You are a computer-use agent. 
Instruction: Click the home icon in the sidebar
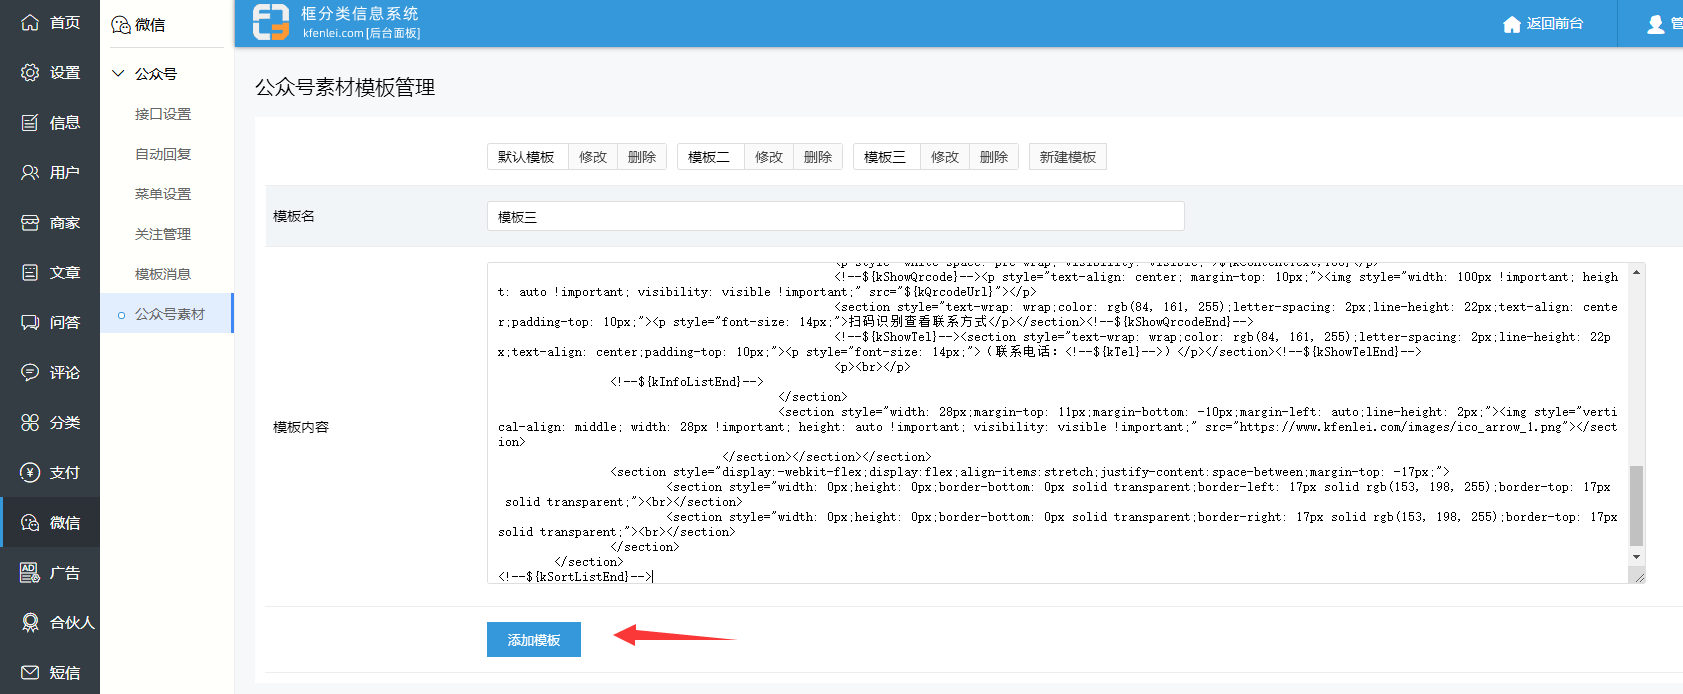[x=30, y=22]
